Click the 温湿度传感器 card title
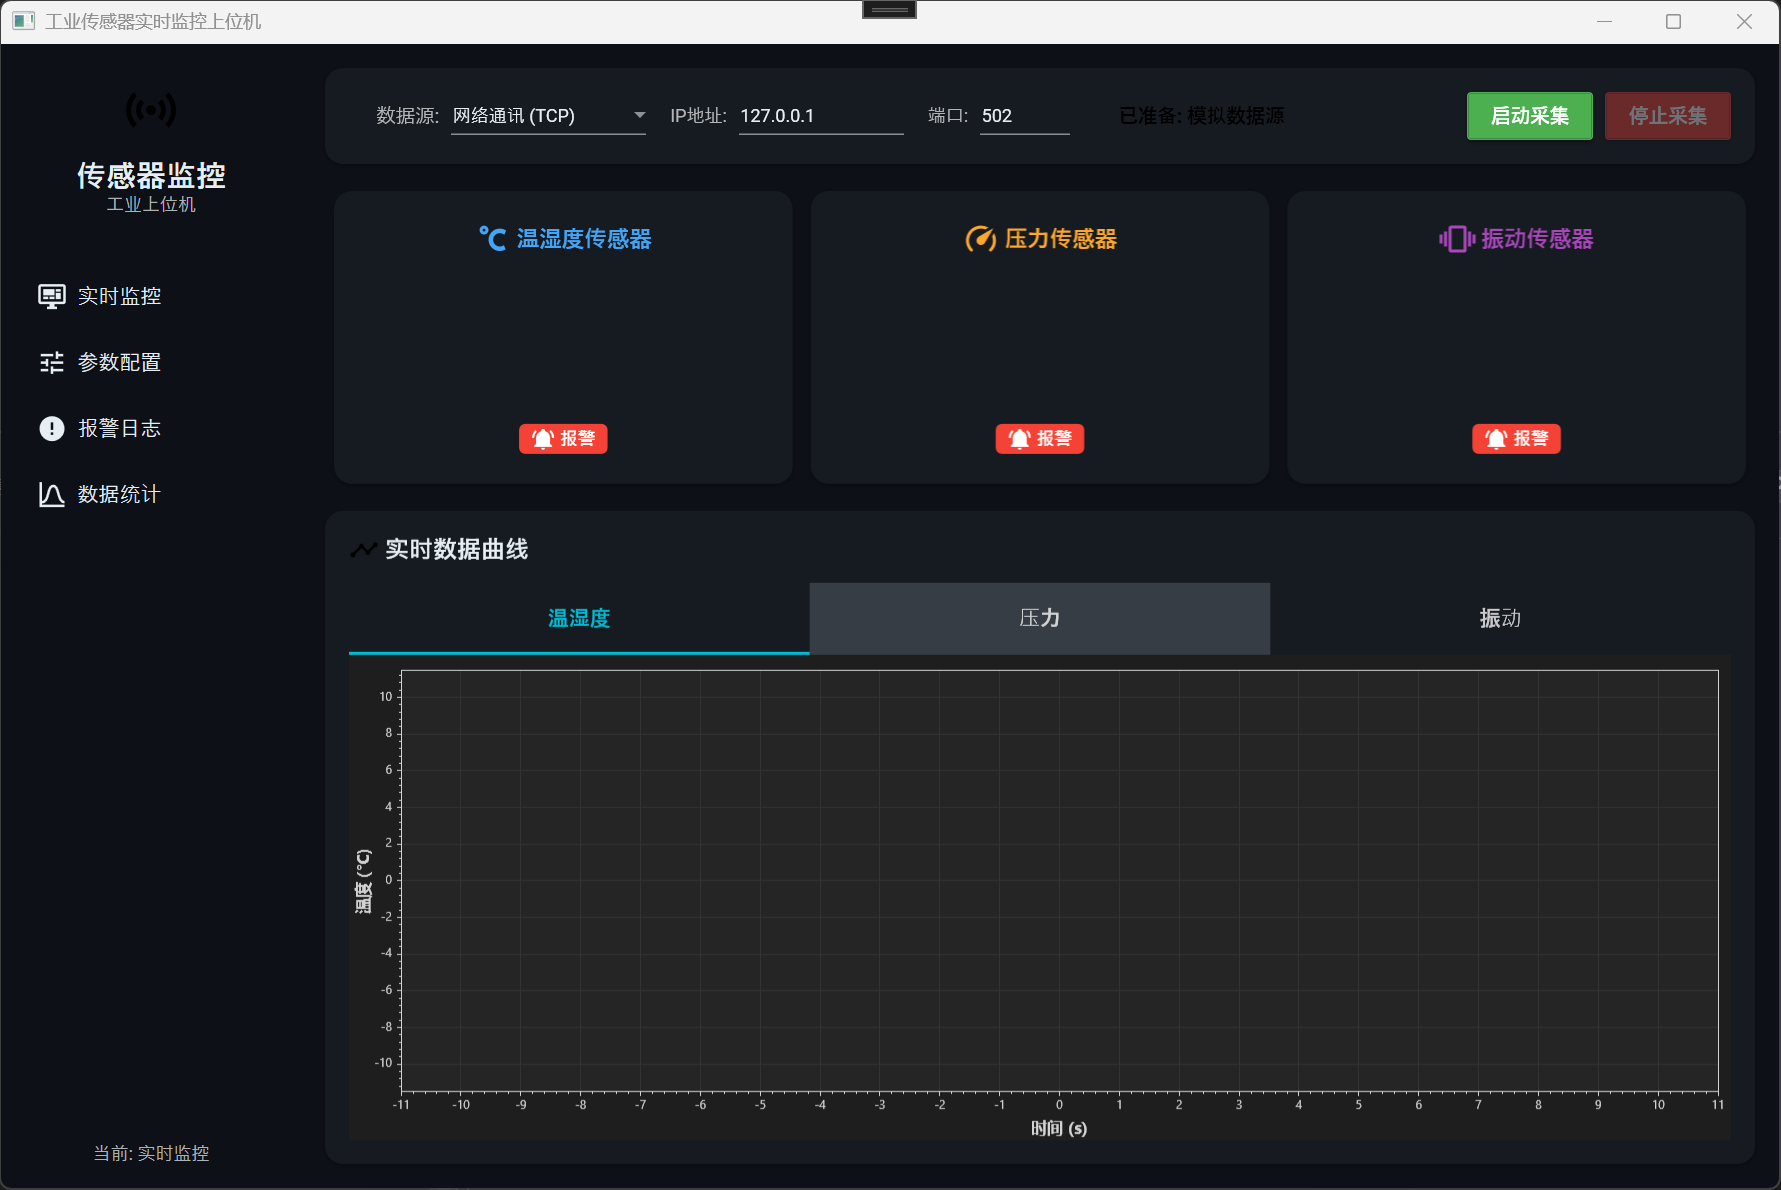1781x1190 pixels. click(x=584, y=239)
